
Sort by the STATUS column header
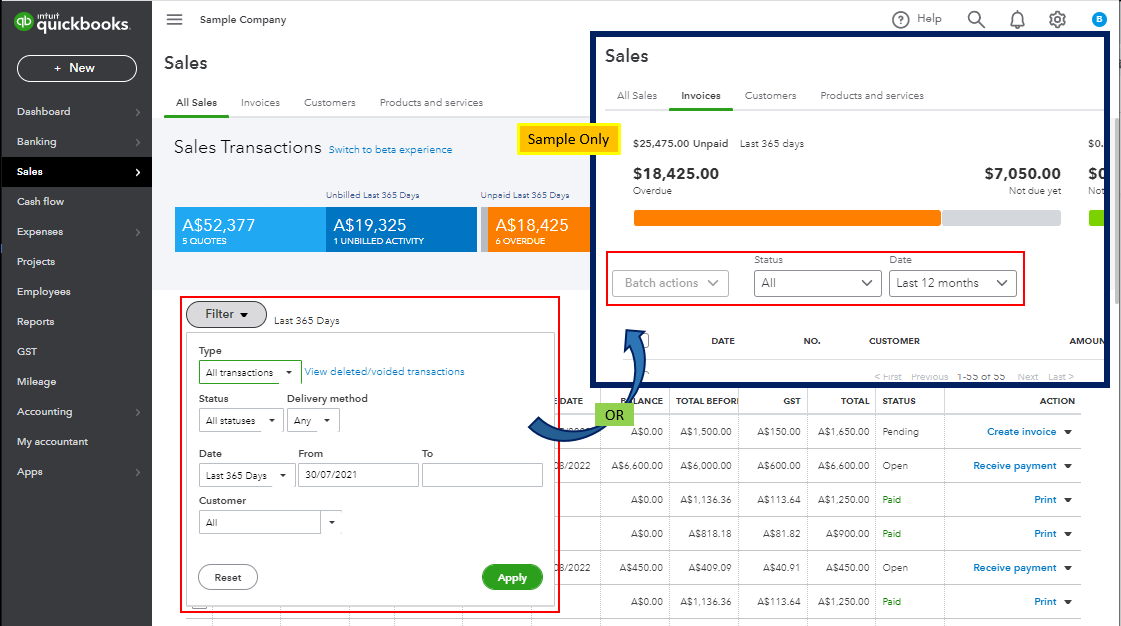pos(899,401)
